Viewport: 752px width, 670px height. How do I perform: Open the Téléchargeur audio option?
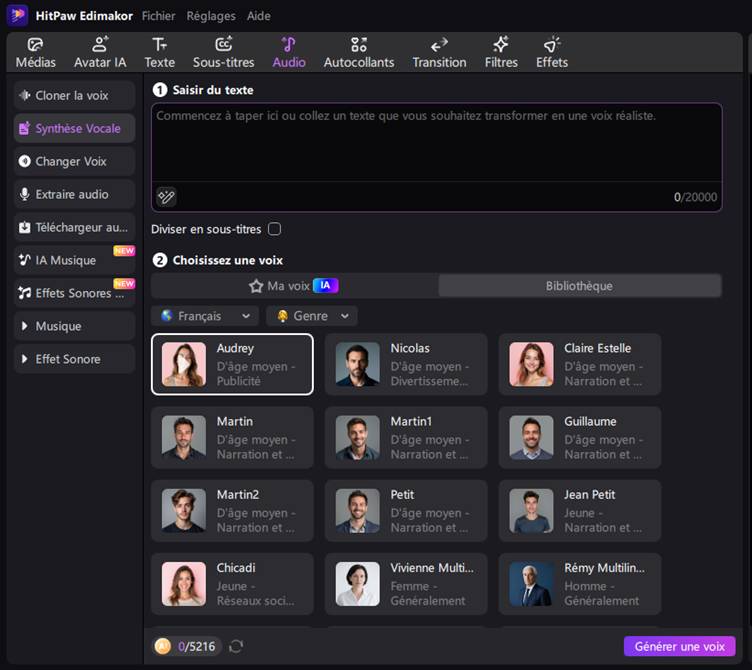[x=74, y=227]
